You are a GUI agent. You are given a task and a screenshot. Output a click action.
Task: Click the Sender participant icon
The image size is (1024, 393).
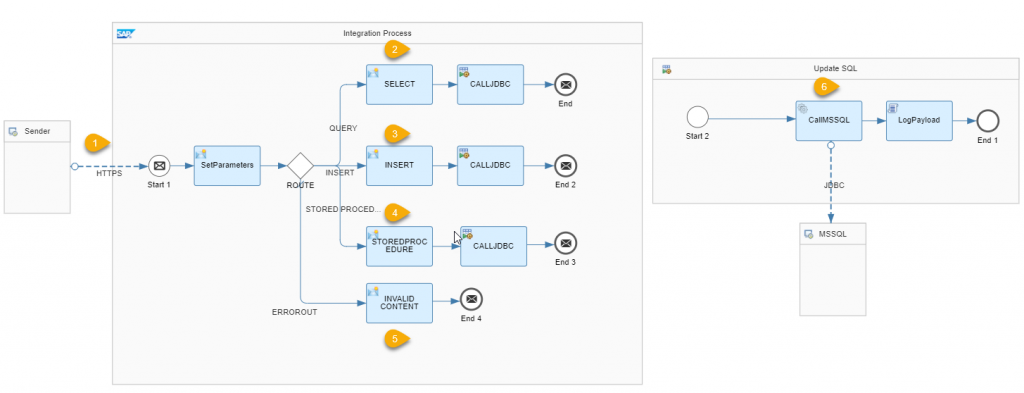(13, 131)
